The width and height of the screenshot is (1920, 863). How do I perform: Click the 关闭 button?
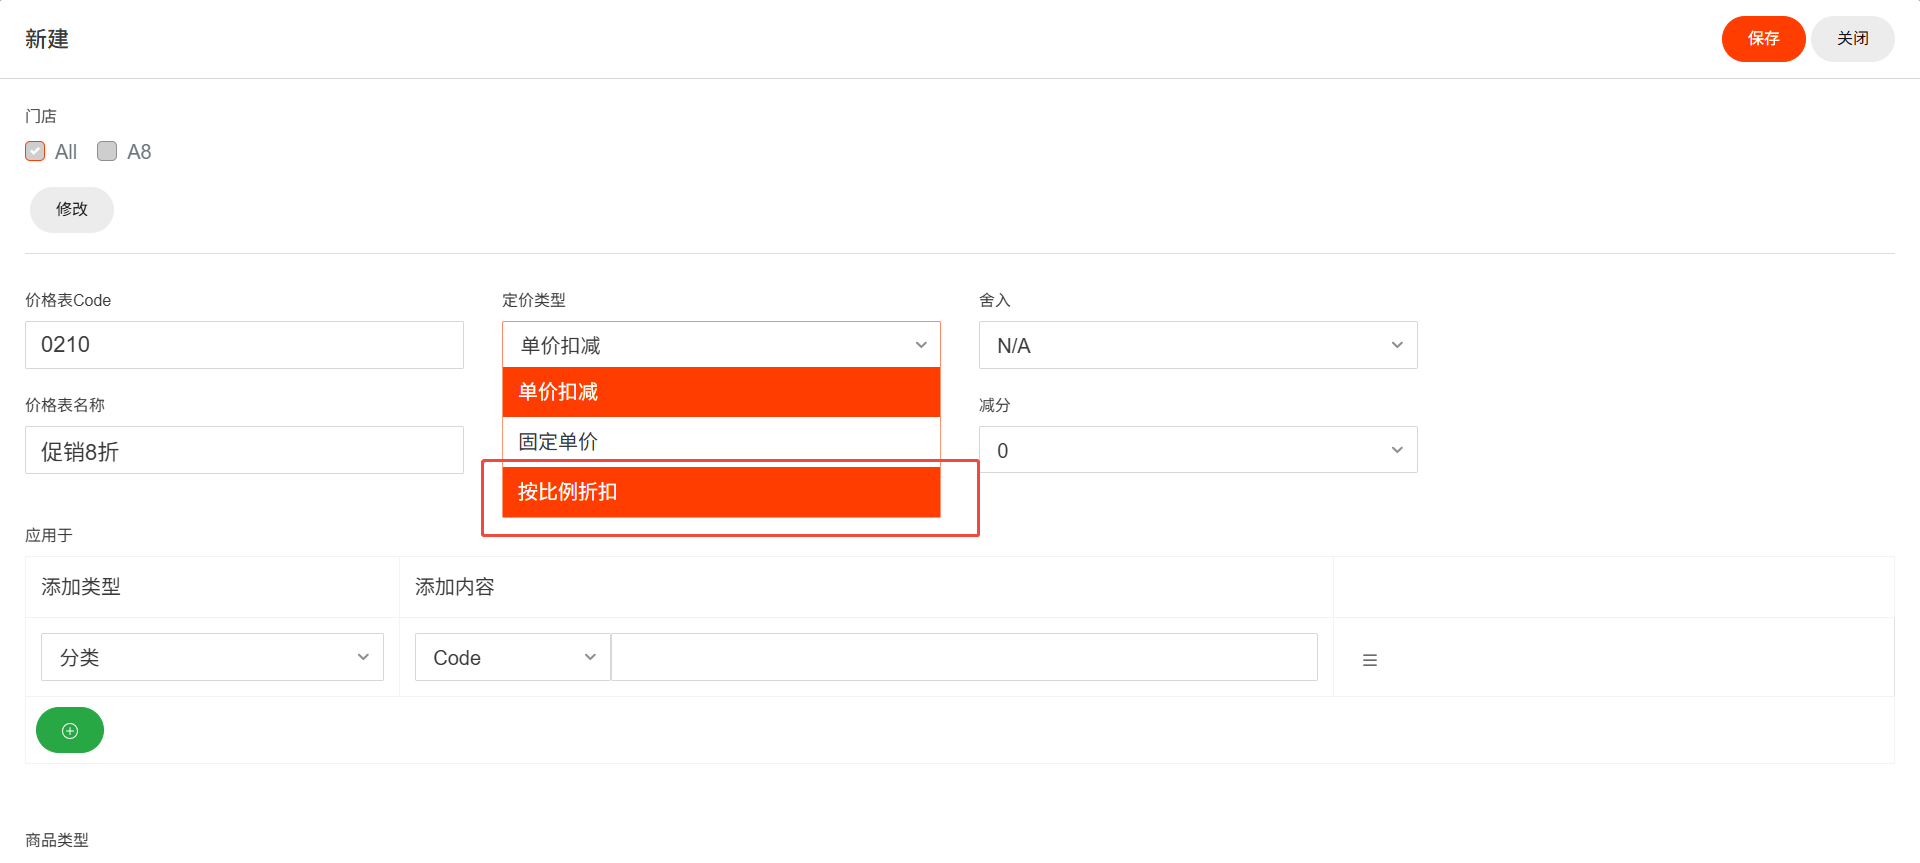[x=1852, y=39]
